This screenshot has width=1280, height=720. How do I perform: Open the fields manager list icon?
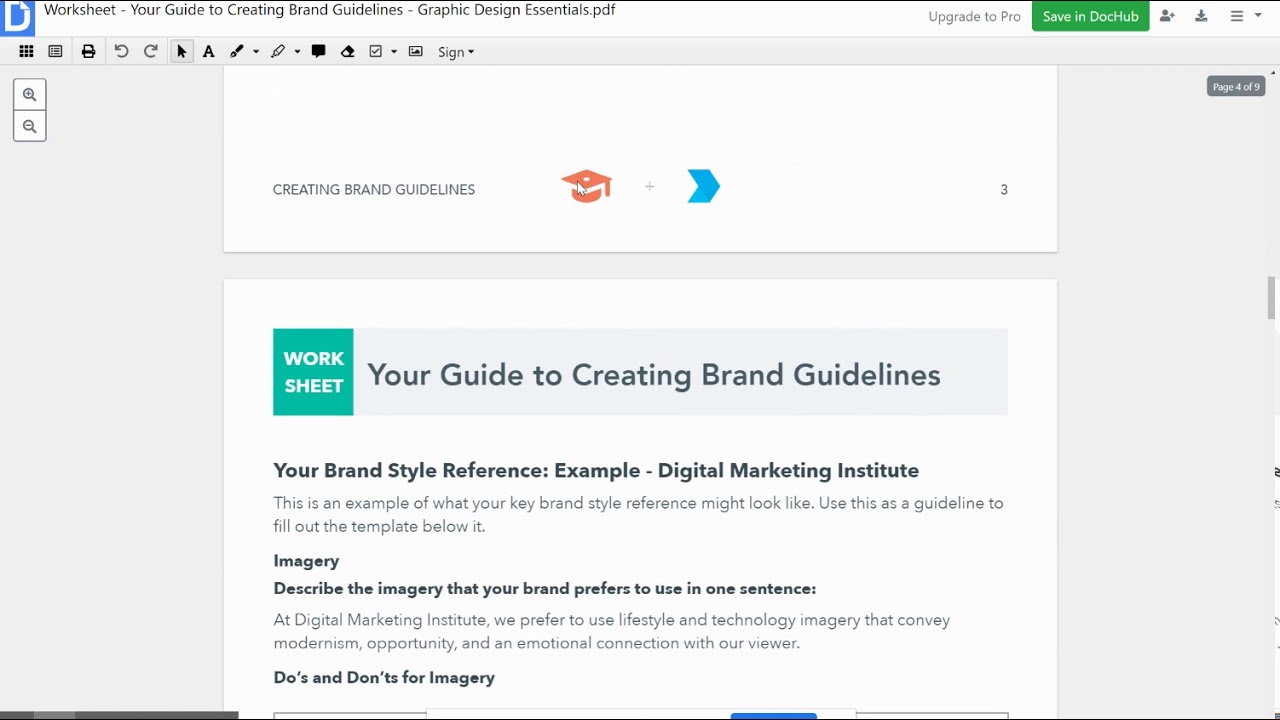point(55,52)
